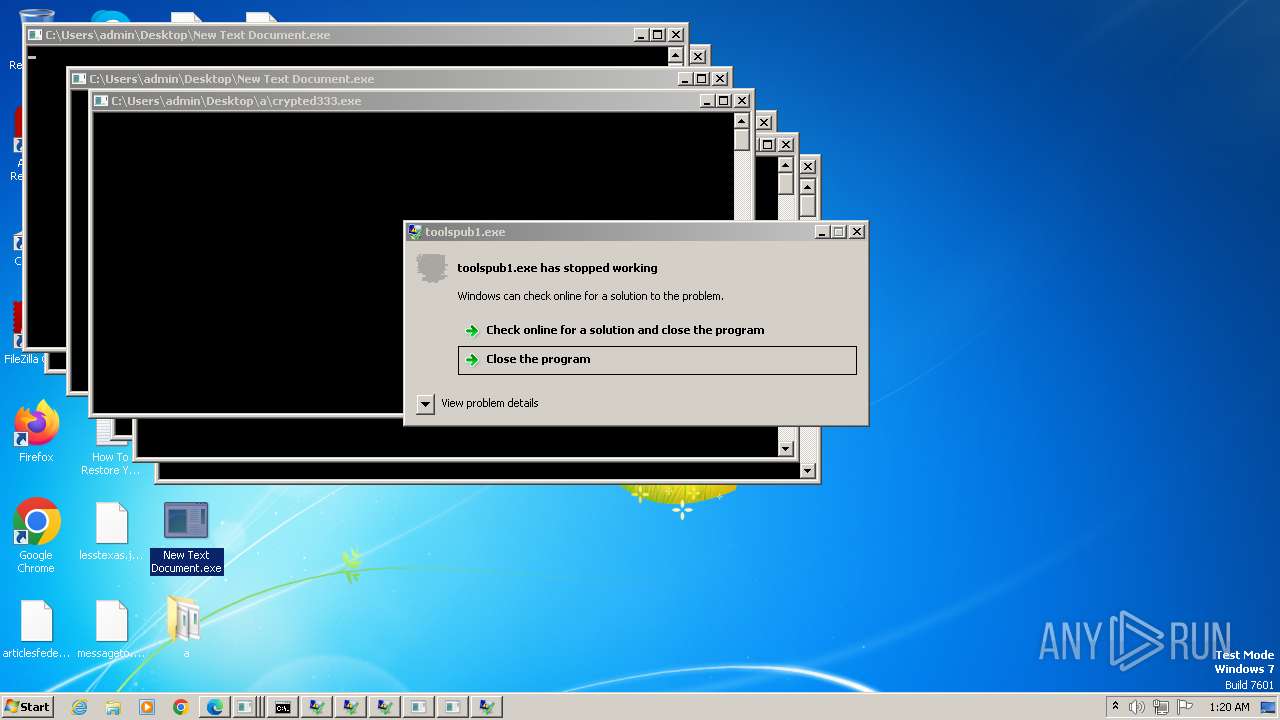
Task: Open Microsoft Edge taskbar button
Action: click(x=215, y=707)
